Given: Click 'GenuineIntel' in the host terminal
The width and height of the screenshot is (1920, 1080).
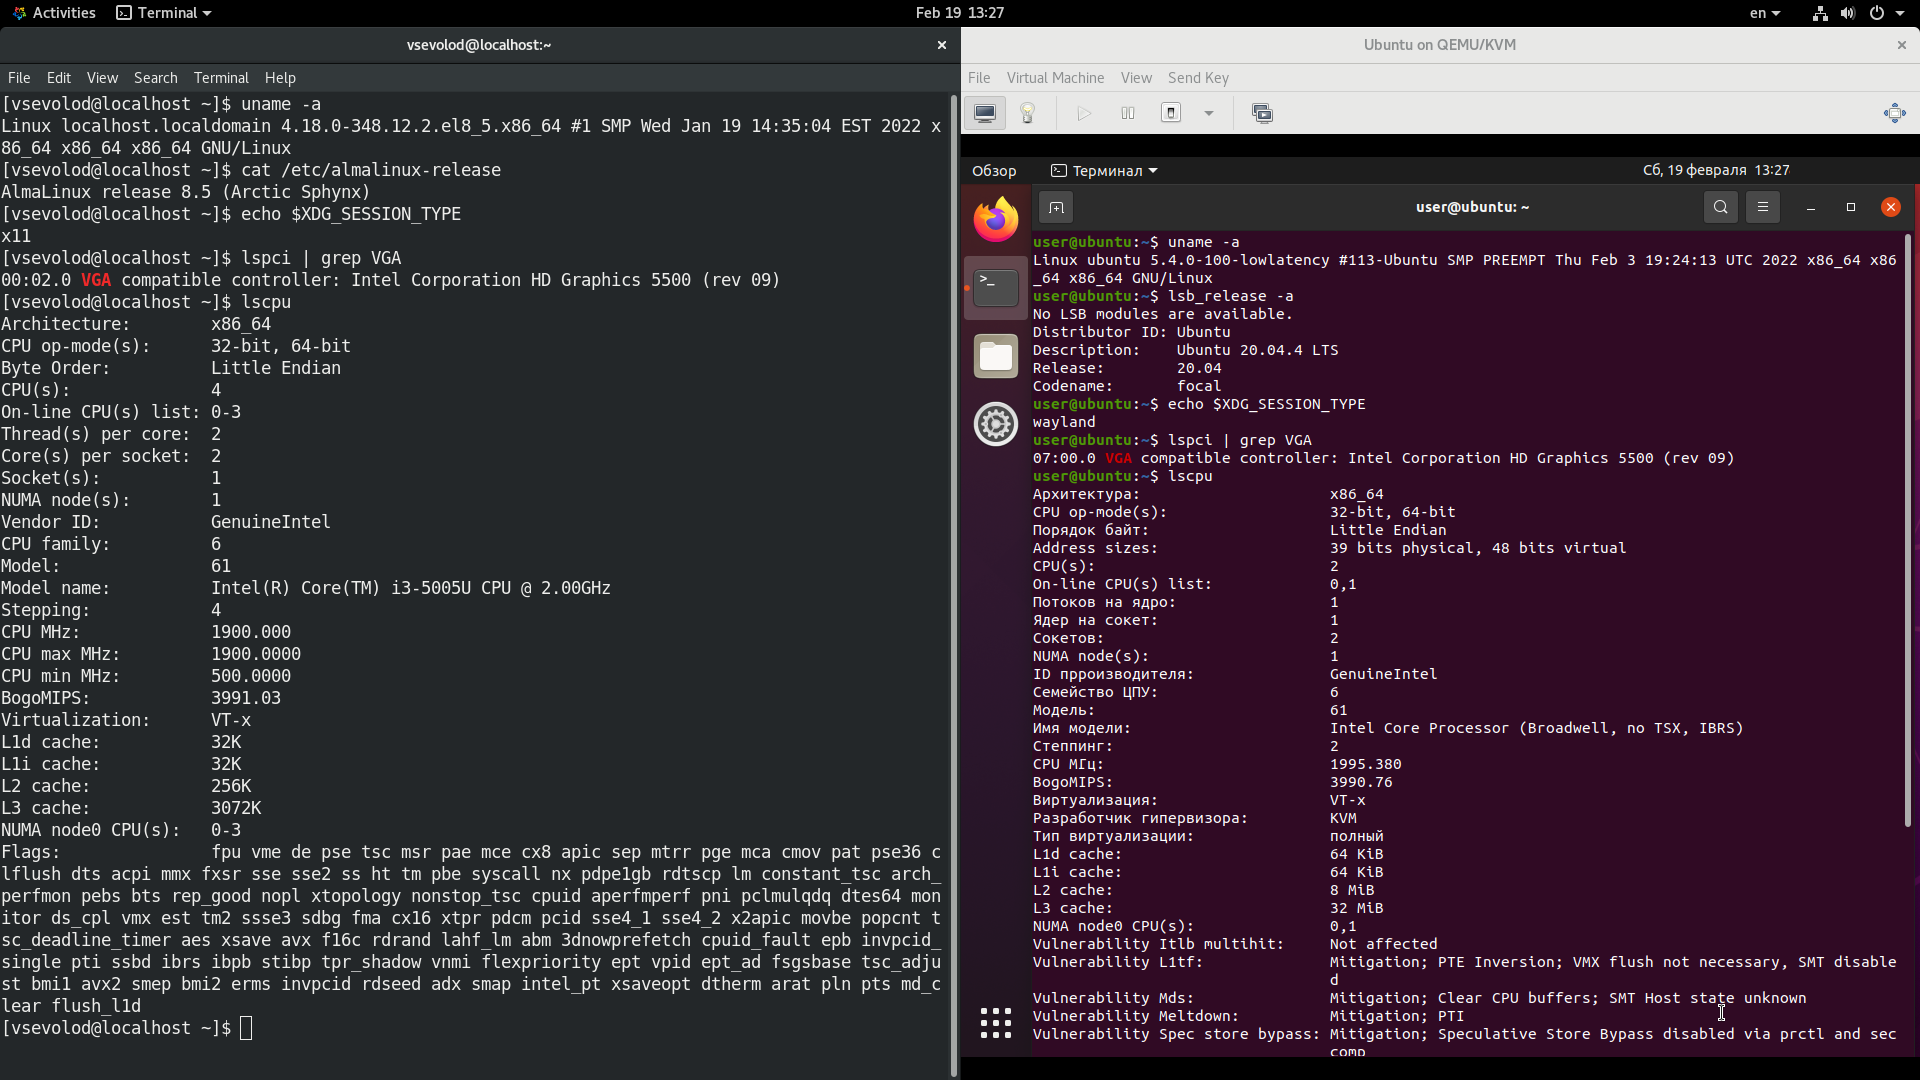Looking at the screenshot, I should click(x=270, y=522).
